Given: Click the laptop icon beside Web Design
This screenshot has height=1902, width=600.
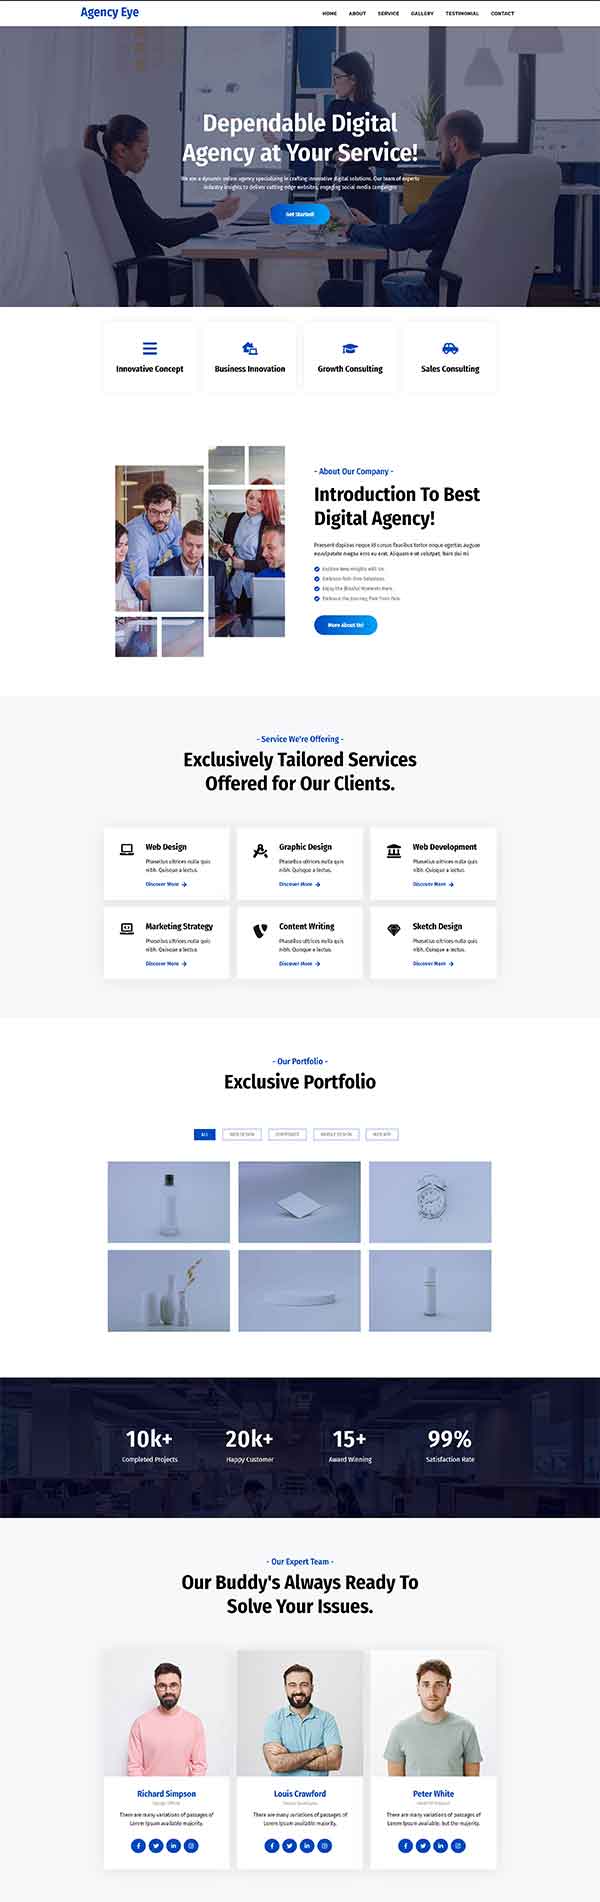Looking at the screenshot, I should click(x=126, y=847).
